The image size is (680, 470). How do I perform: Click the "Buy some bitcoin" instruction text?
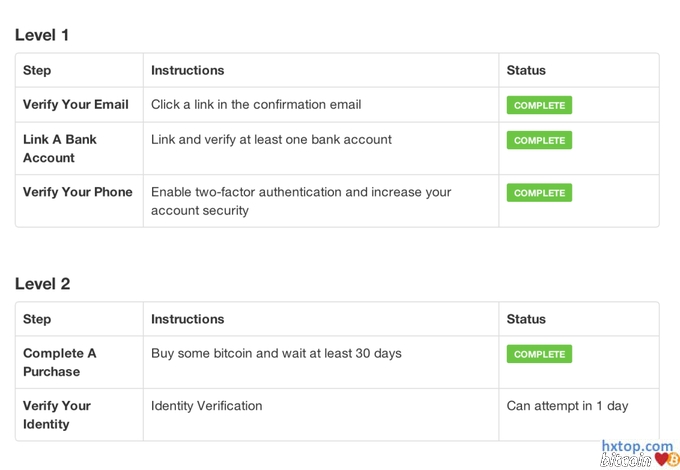276,353
